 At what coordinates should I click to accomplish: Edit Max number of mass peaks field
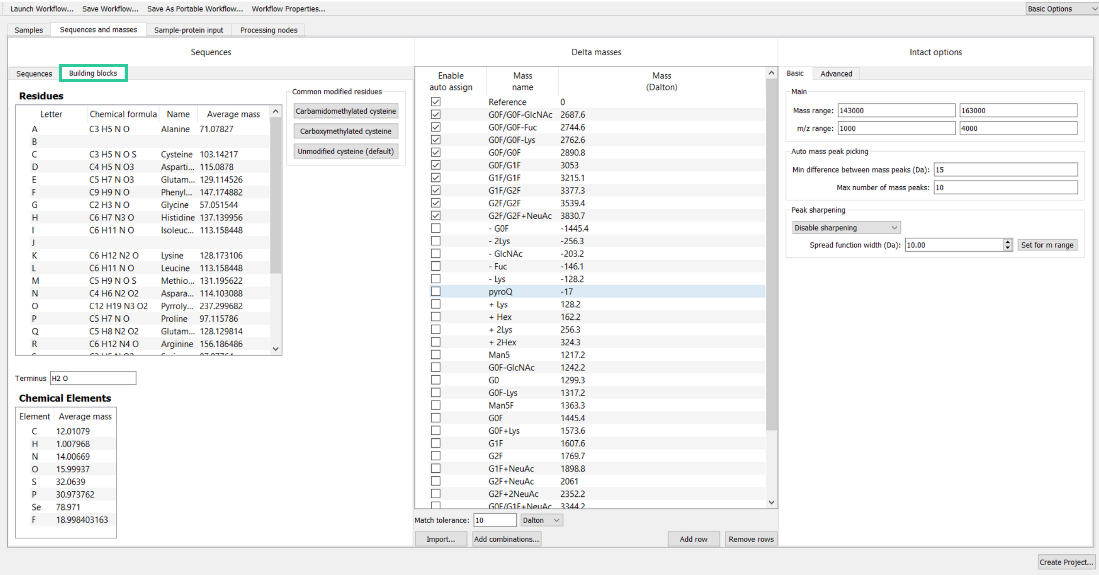1006,187
